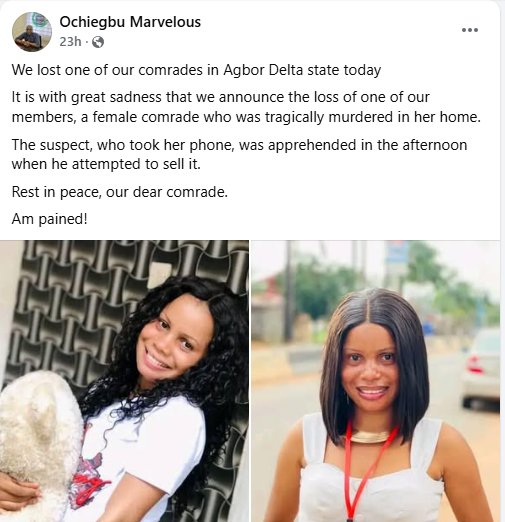
Task: Open left photo of woman with curly hair
Action: (124, 381)
